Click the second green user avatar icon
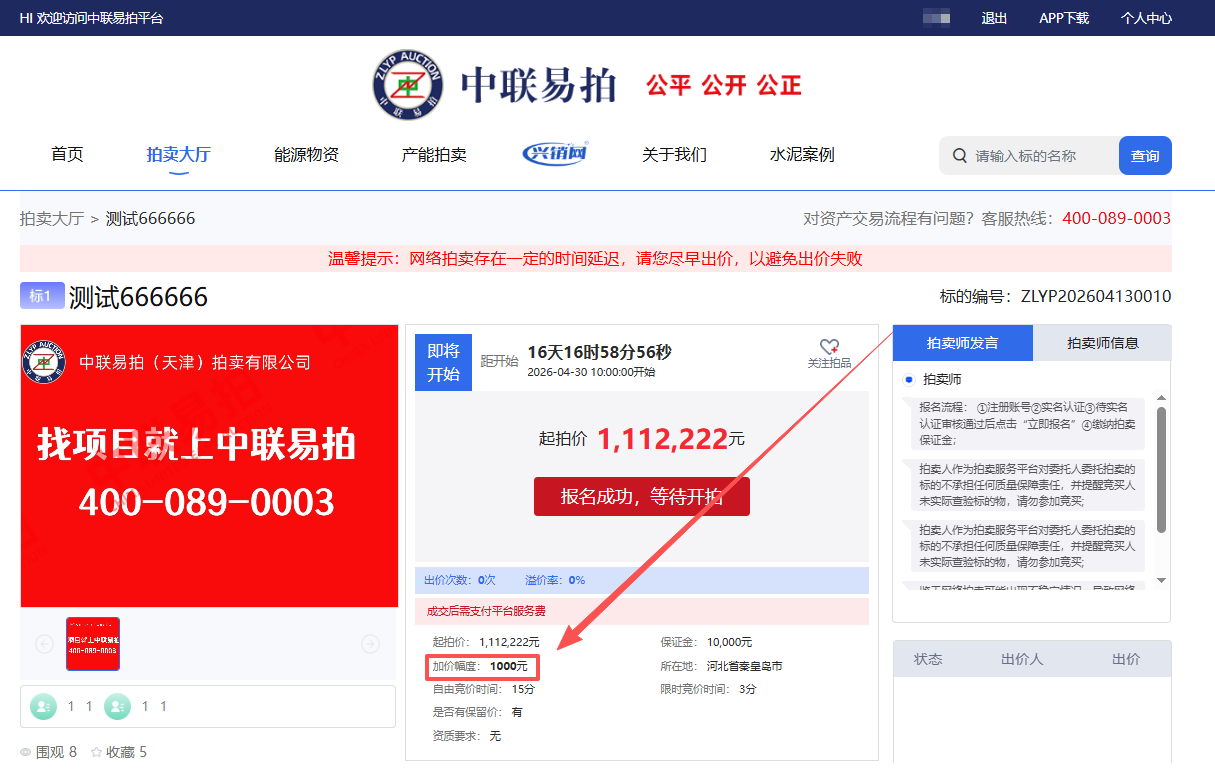 click(118, 706)
